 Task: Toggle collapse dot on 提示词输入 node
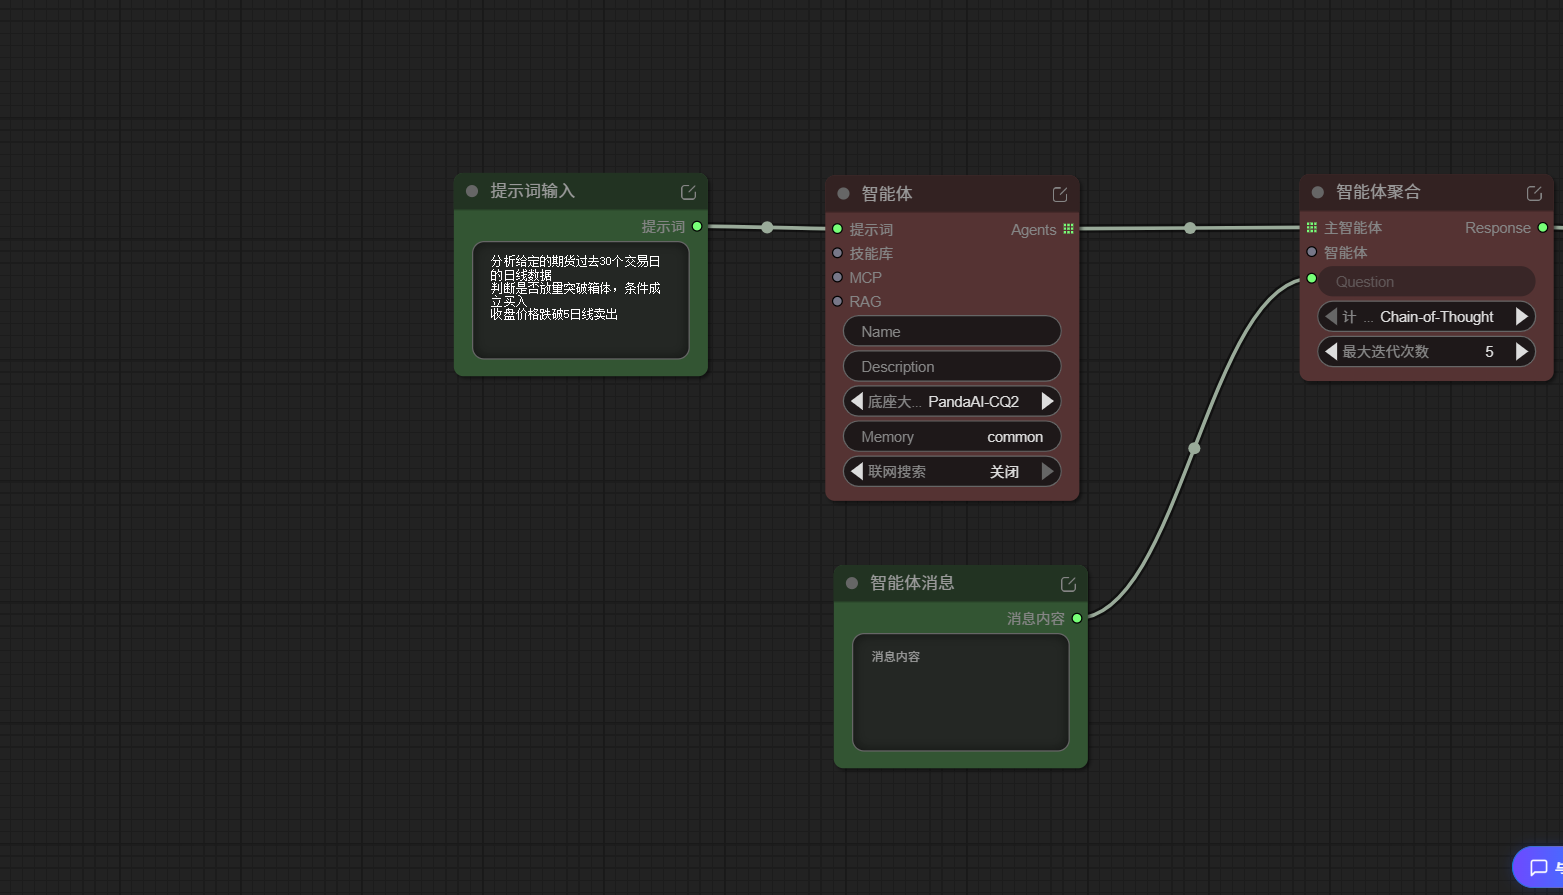coord(472,191)
